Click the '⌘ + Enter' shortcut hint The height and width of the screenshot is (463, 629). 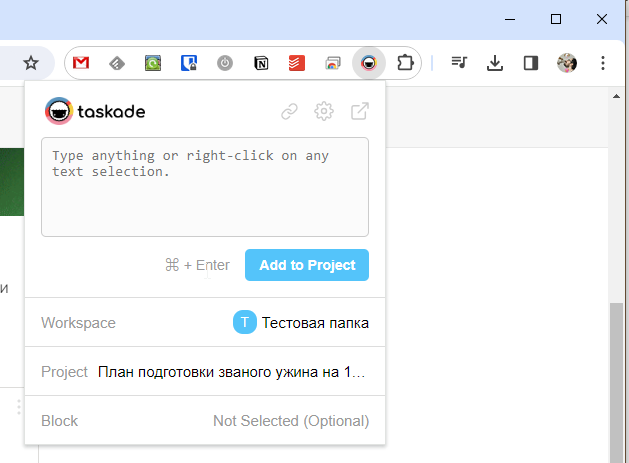pos(197,265)
